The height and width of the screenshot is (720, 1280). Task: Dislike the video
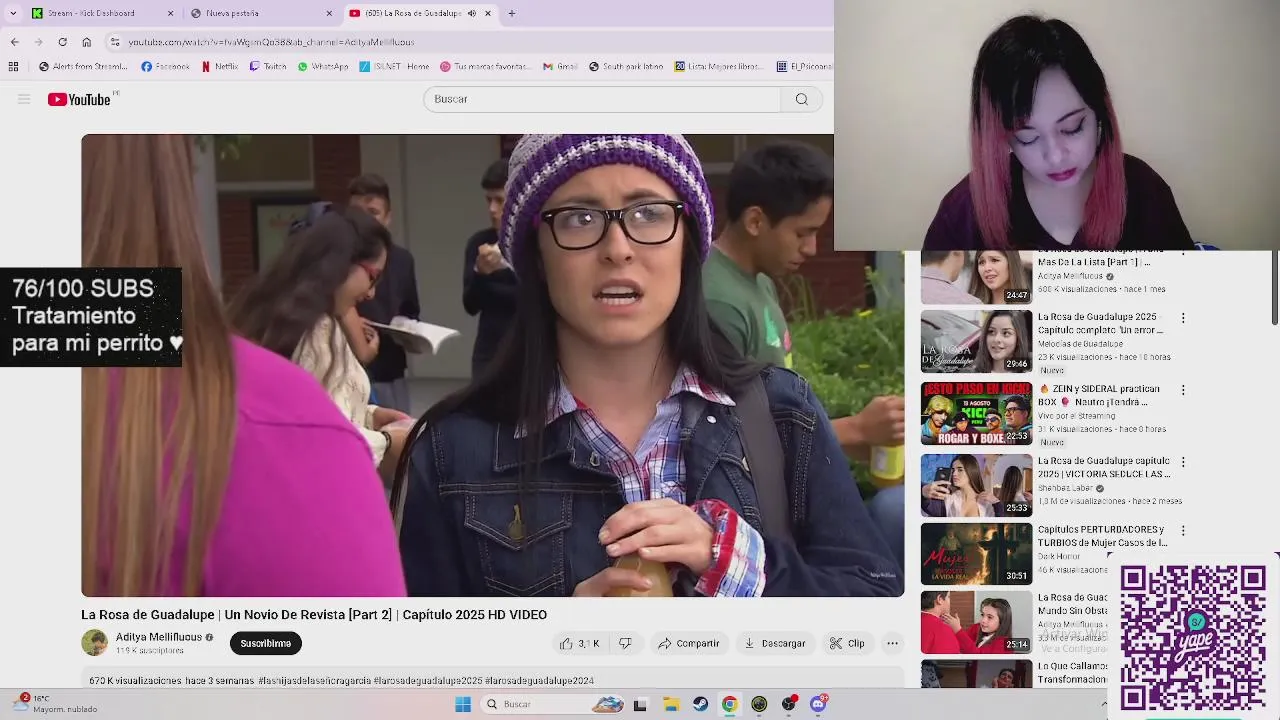pyautogui.click(x=625, y=643)
